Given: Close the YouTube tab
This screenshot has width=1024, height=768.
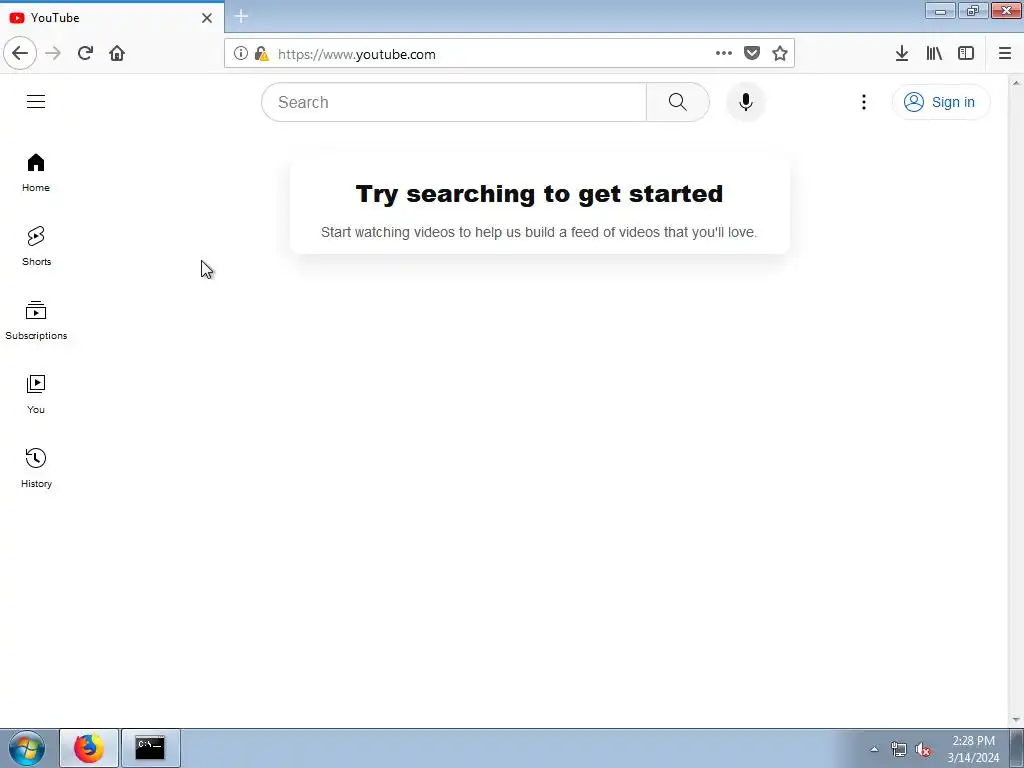Looking at the screenshot, I should pyautogui.click(x=207, y=18).
